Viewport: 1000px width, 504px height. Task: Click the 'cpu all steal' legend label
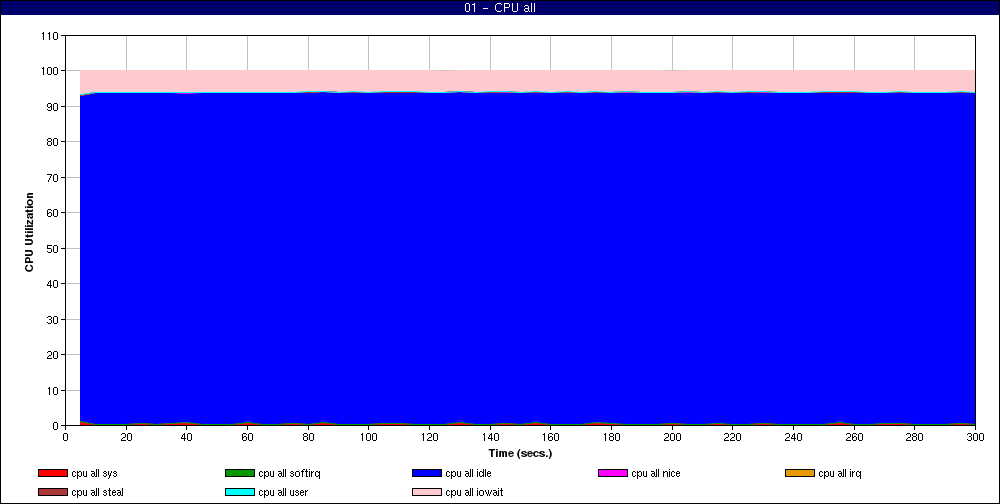98,493
